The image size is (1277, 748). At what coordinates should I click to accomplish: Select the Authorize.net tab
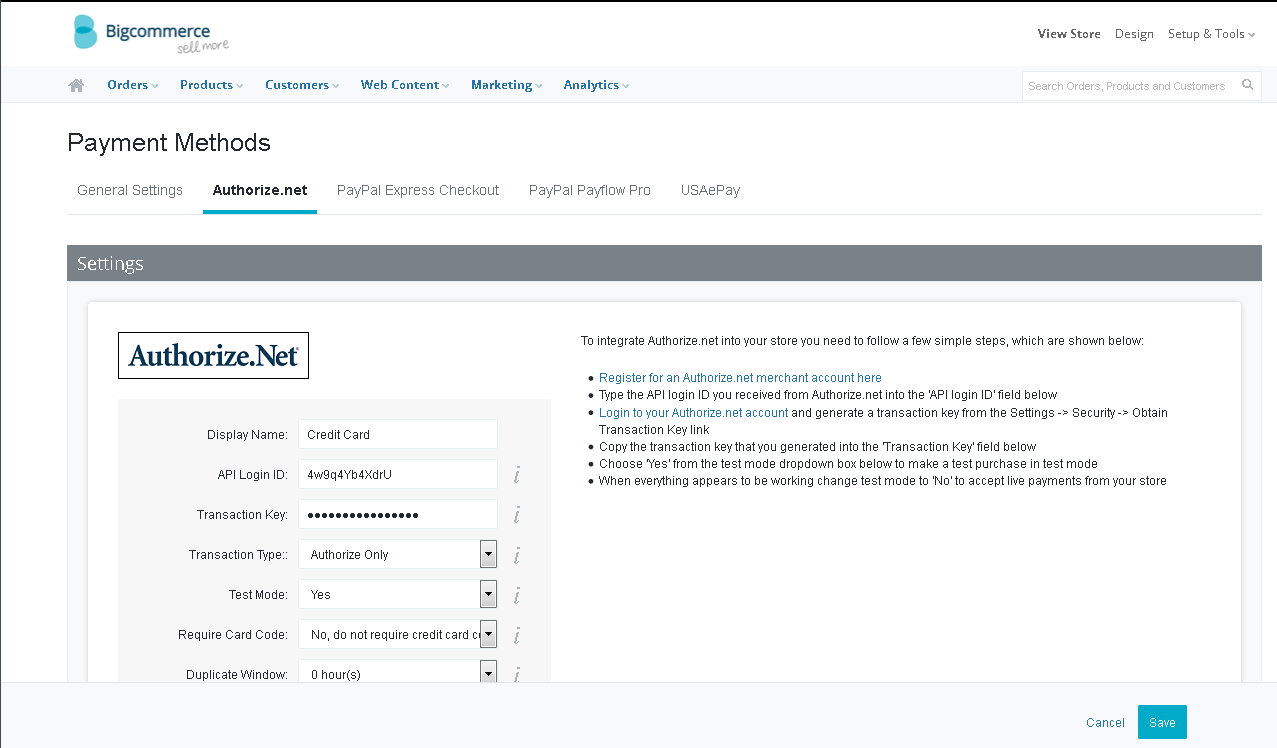(x=260, y=190)
